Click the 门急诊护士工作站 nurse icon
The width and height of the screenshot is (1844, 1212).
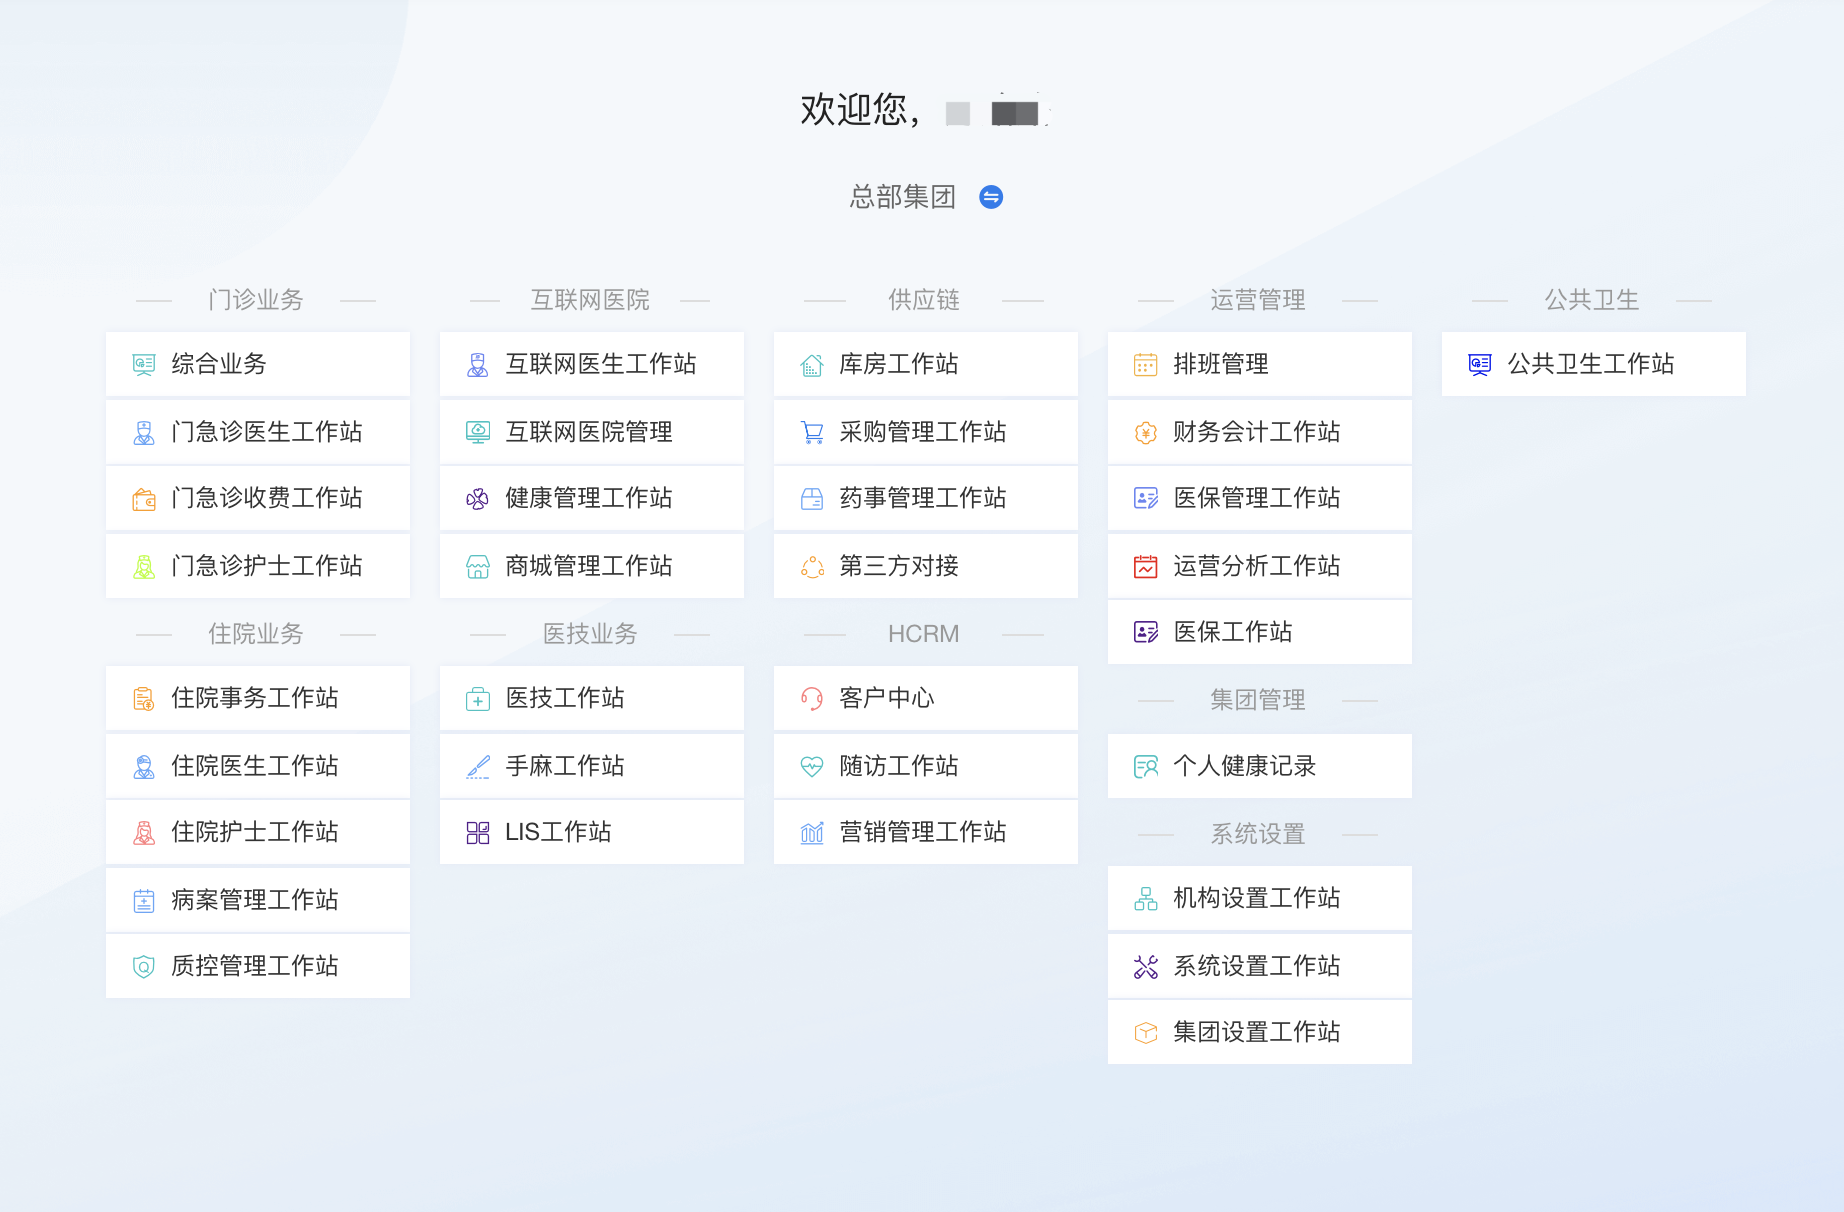coord(144,567)
